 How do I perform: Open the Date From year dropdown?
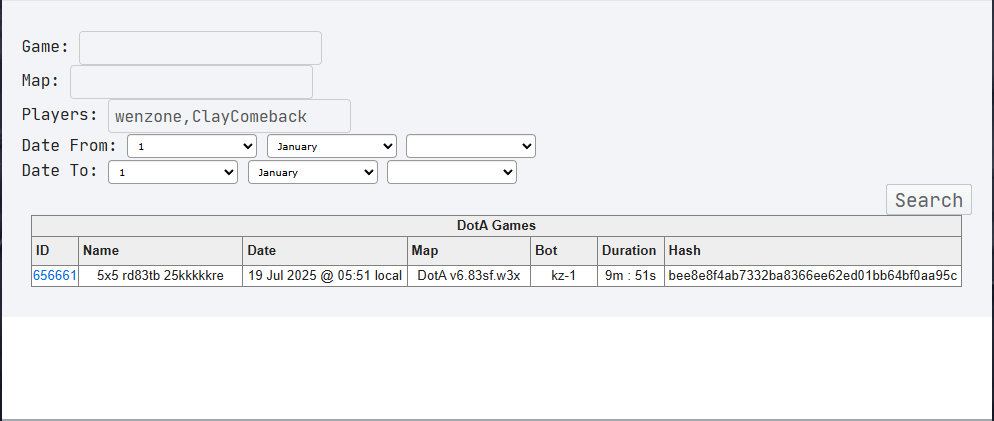pos(471,146)
